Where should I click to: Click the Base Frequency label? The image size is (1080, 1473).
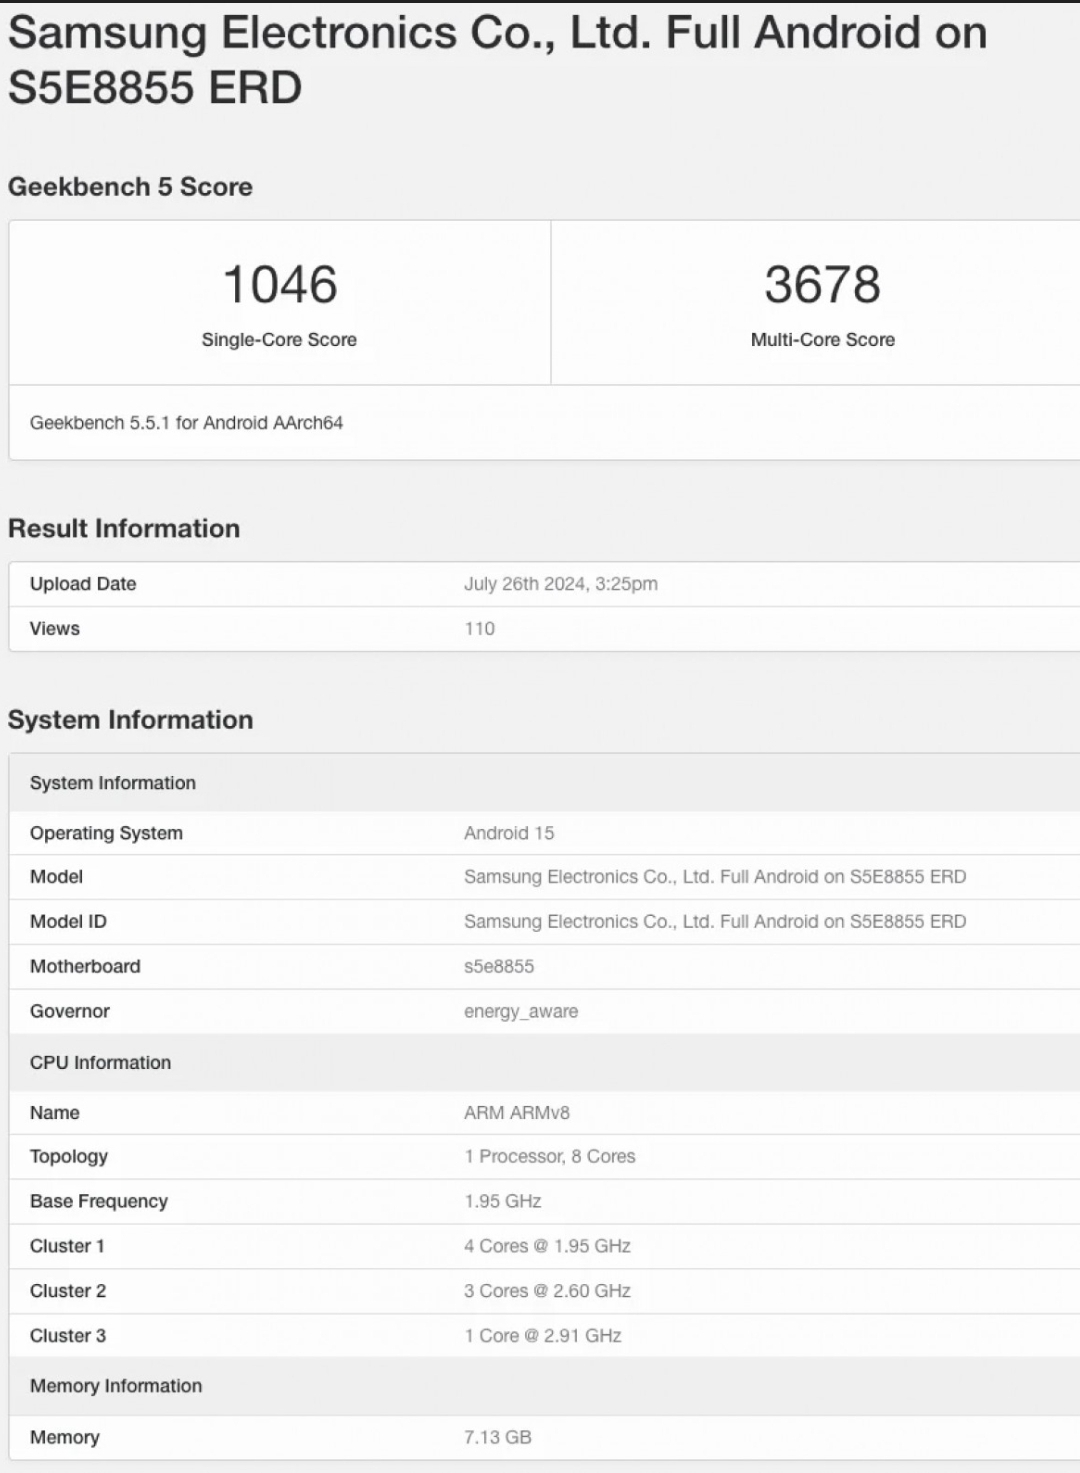[99, 1202]
